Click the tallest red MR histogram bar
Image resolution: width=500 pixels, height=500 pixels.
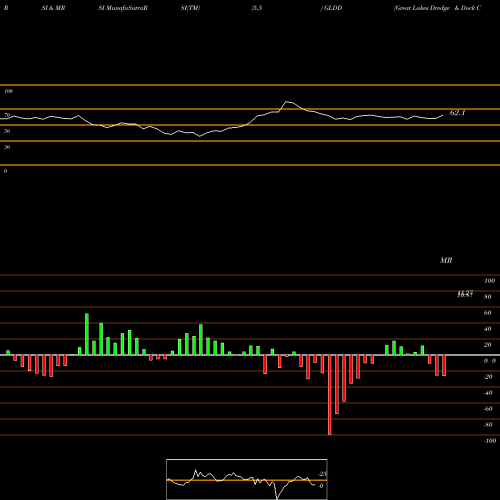(330, 395)
